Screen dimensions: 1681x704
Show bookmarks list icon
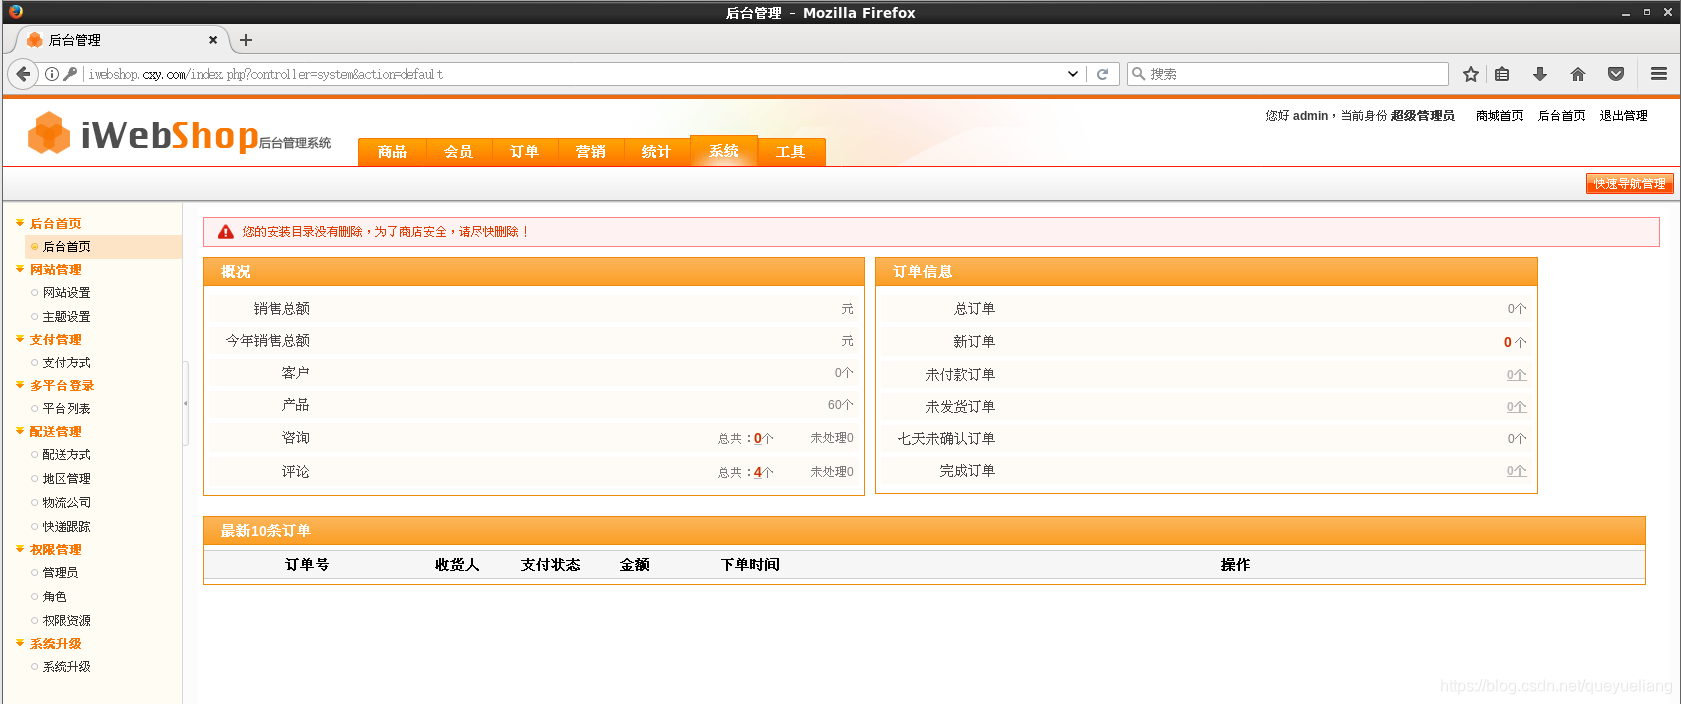(x=1502, y=74)
